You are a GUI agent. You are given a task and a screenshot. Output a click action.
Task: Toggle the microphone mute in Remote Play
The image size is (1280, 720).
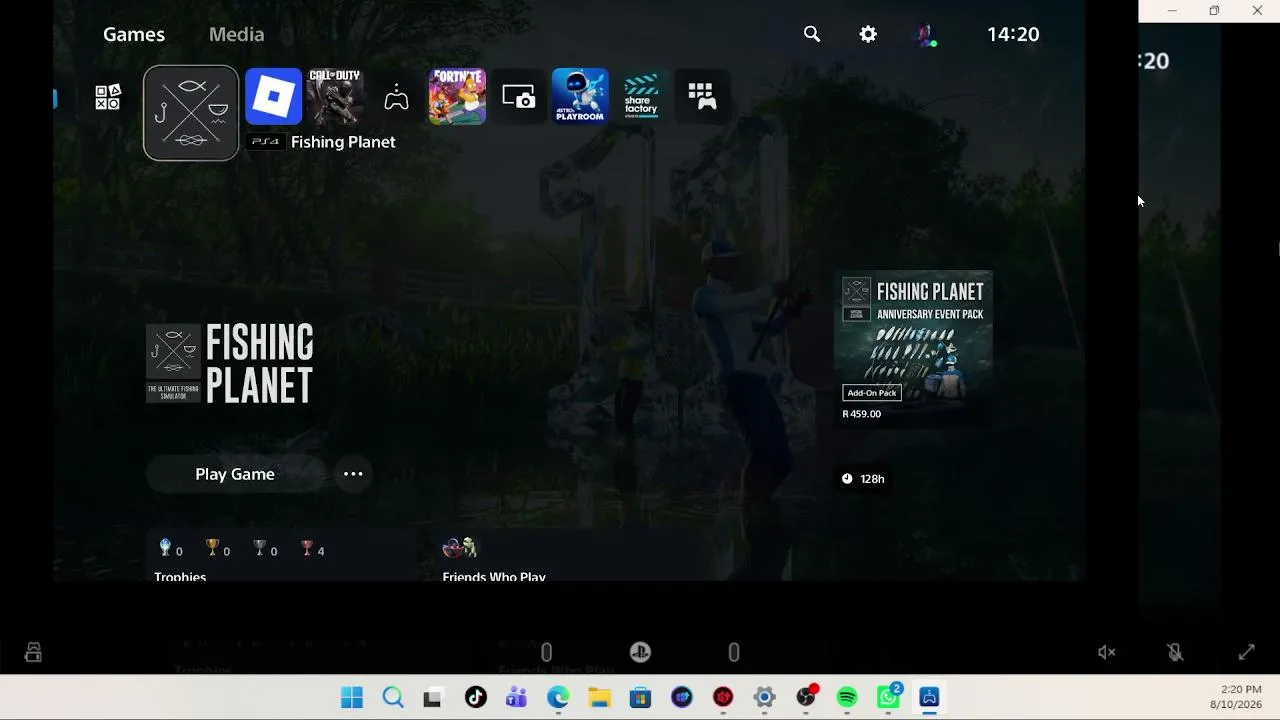[x=1176, y=652]
